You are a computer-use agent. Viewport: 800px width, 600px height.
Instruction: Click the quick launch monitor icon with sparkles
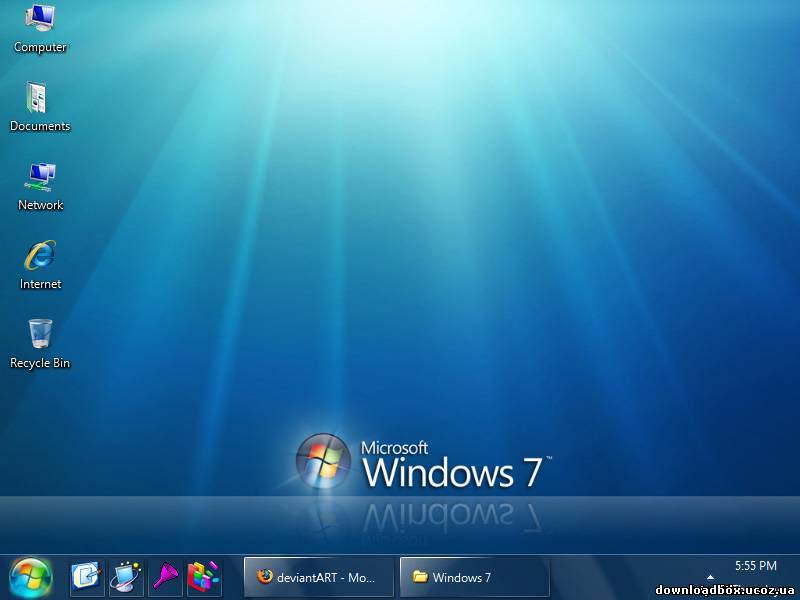click(126, 578)
